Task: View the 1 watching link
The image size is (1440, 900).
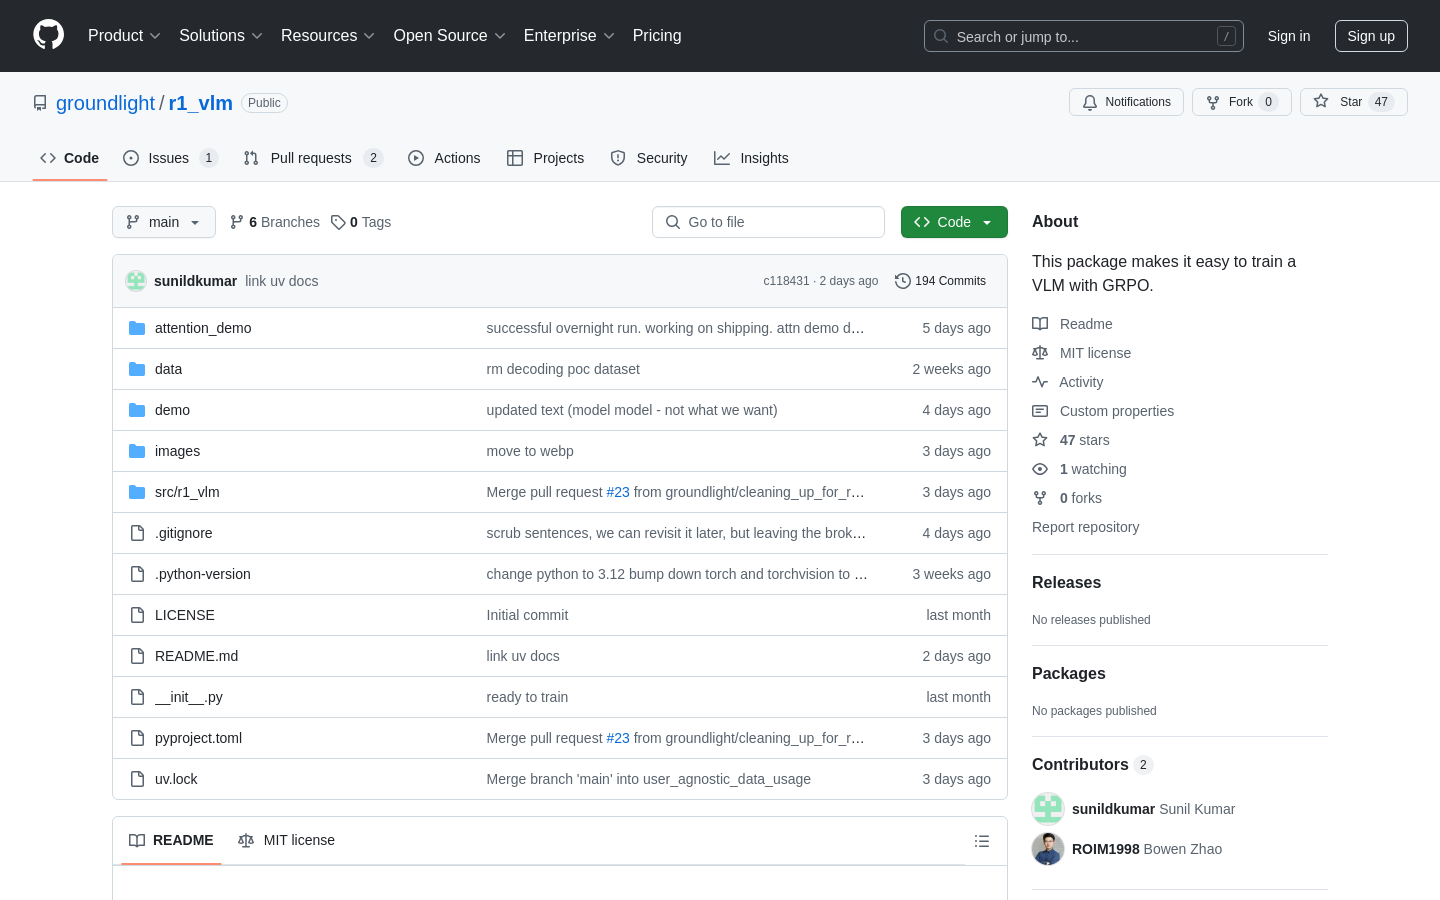Action: tap(1079, 469)
